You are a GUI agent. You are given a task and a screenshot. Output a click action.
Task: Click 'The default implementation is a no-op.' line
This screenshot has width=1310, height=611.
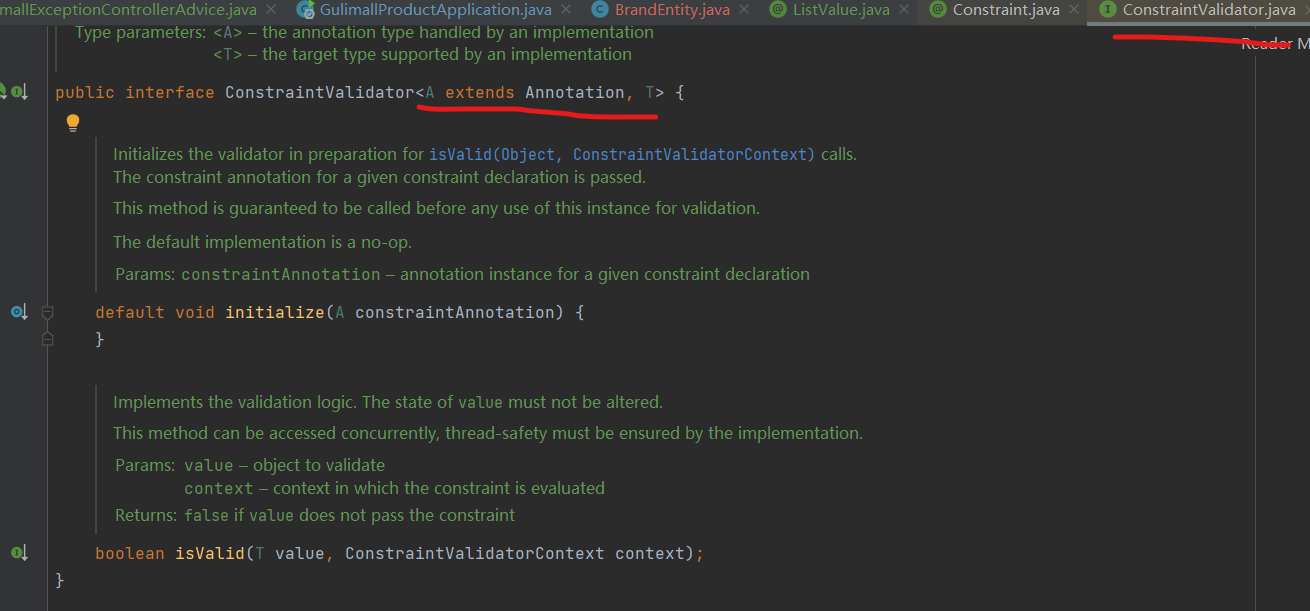click(262, 242)
